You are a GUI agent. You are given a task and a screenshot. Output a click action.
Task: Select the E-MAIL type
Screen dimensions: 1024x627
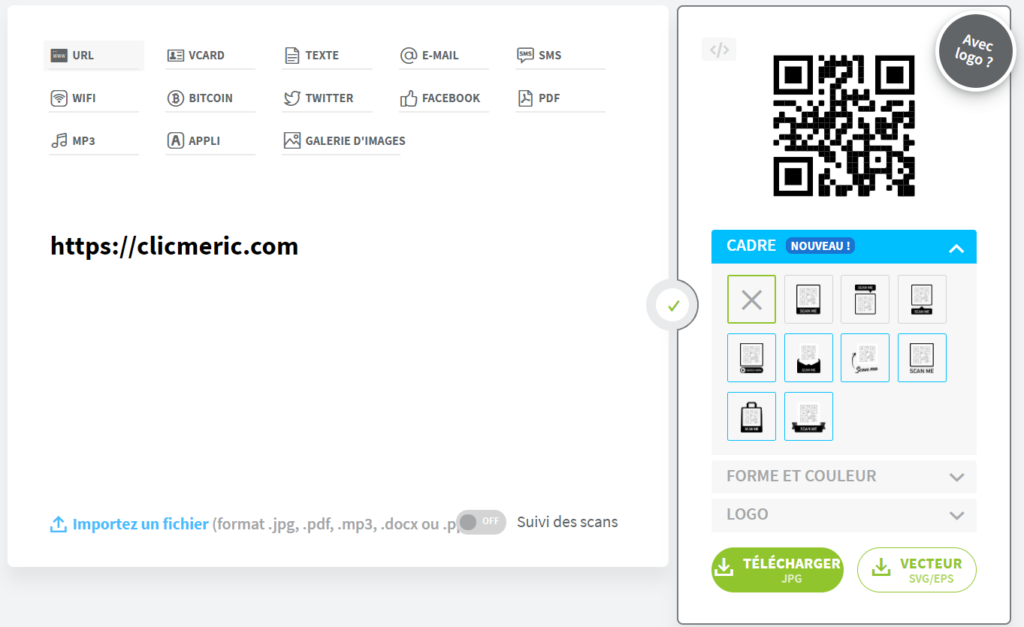coord(443,56)
